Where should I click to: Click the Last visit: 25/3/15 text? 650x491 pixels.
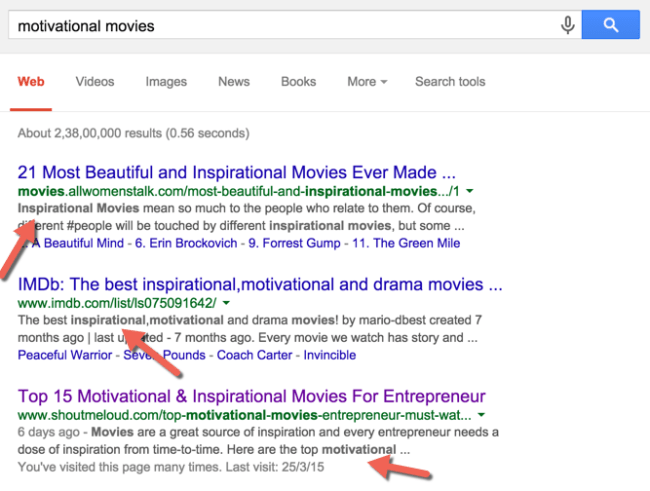pyautogui.click(x=275, y=467)
